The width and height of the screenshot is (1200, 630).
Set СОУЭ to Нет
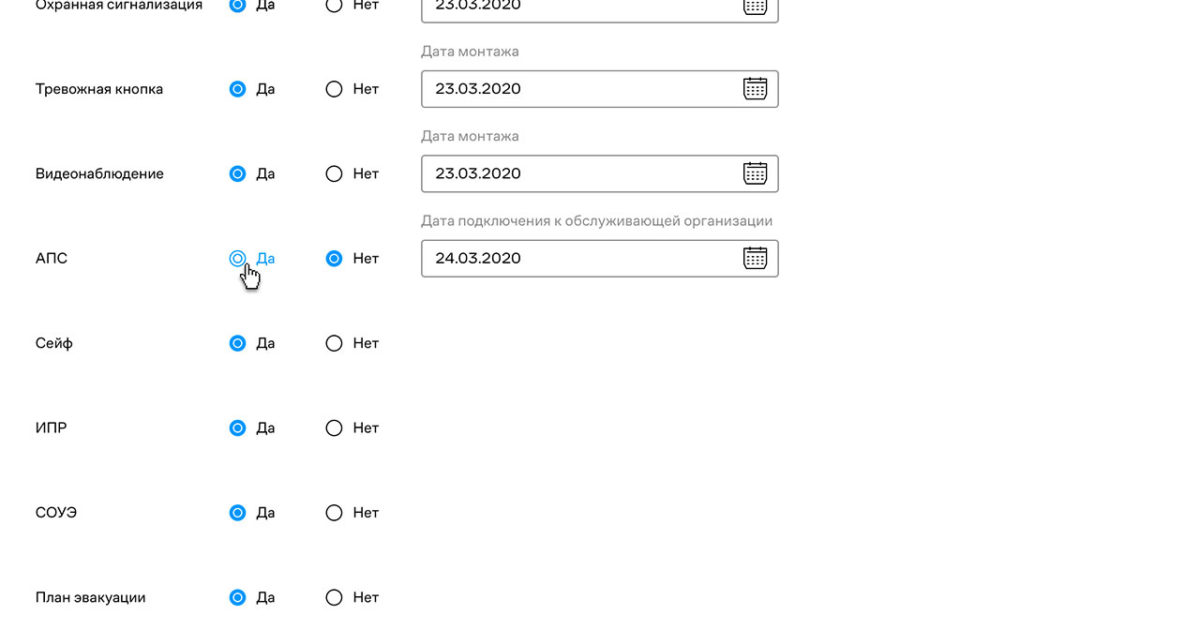pyautogui.click(x=334, y=513)
